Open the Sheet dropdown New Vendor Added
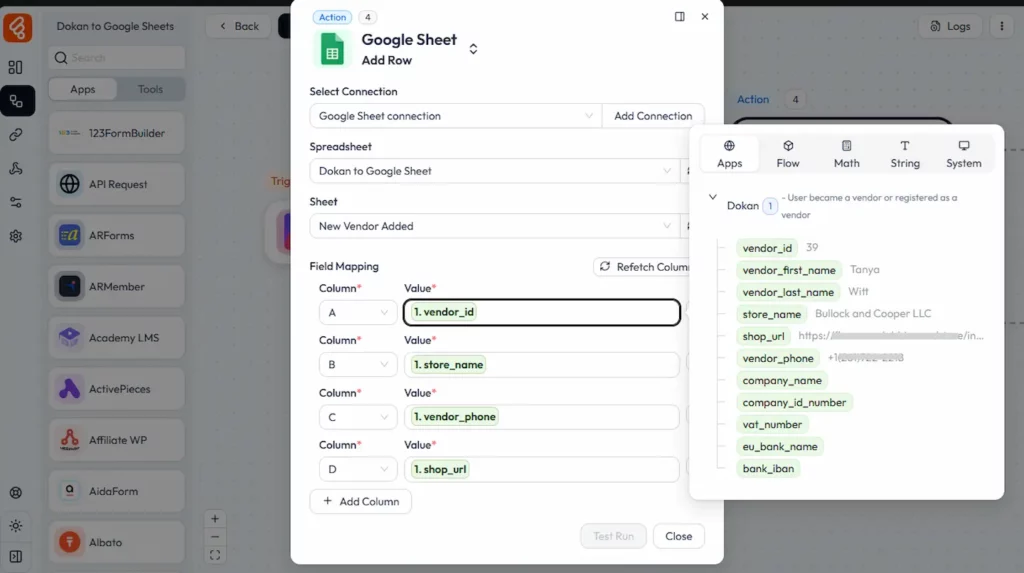 pyautogui.click(x=494, y=226)
